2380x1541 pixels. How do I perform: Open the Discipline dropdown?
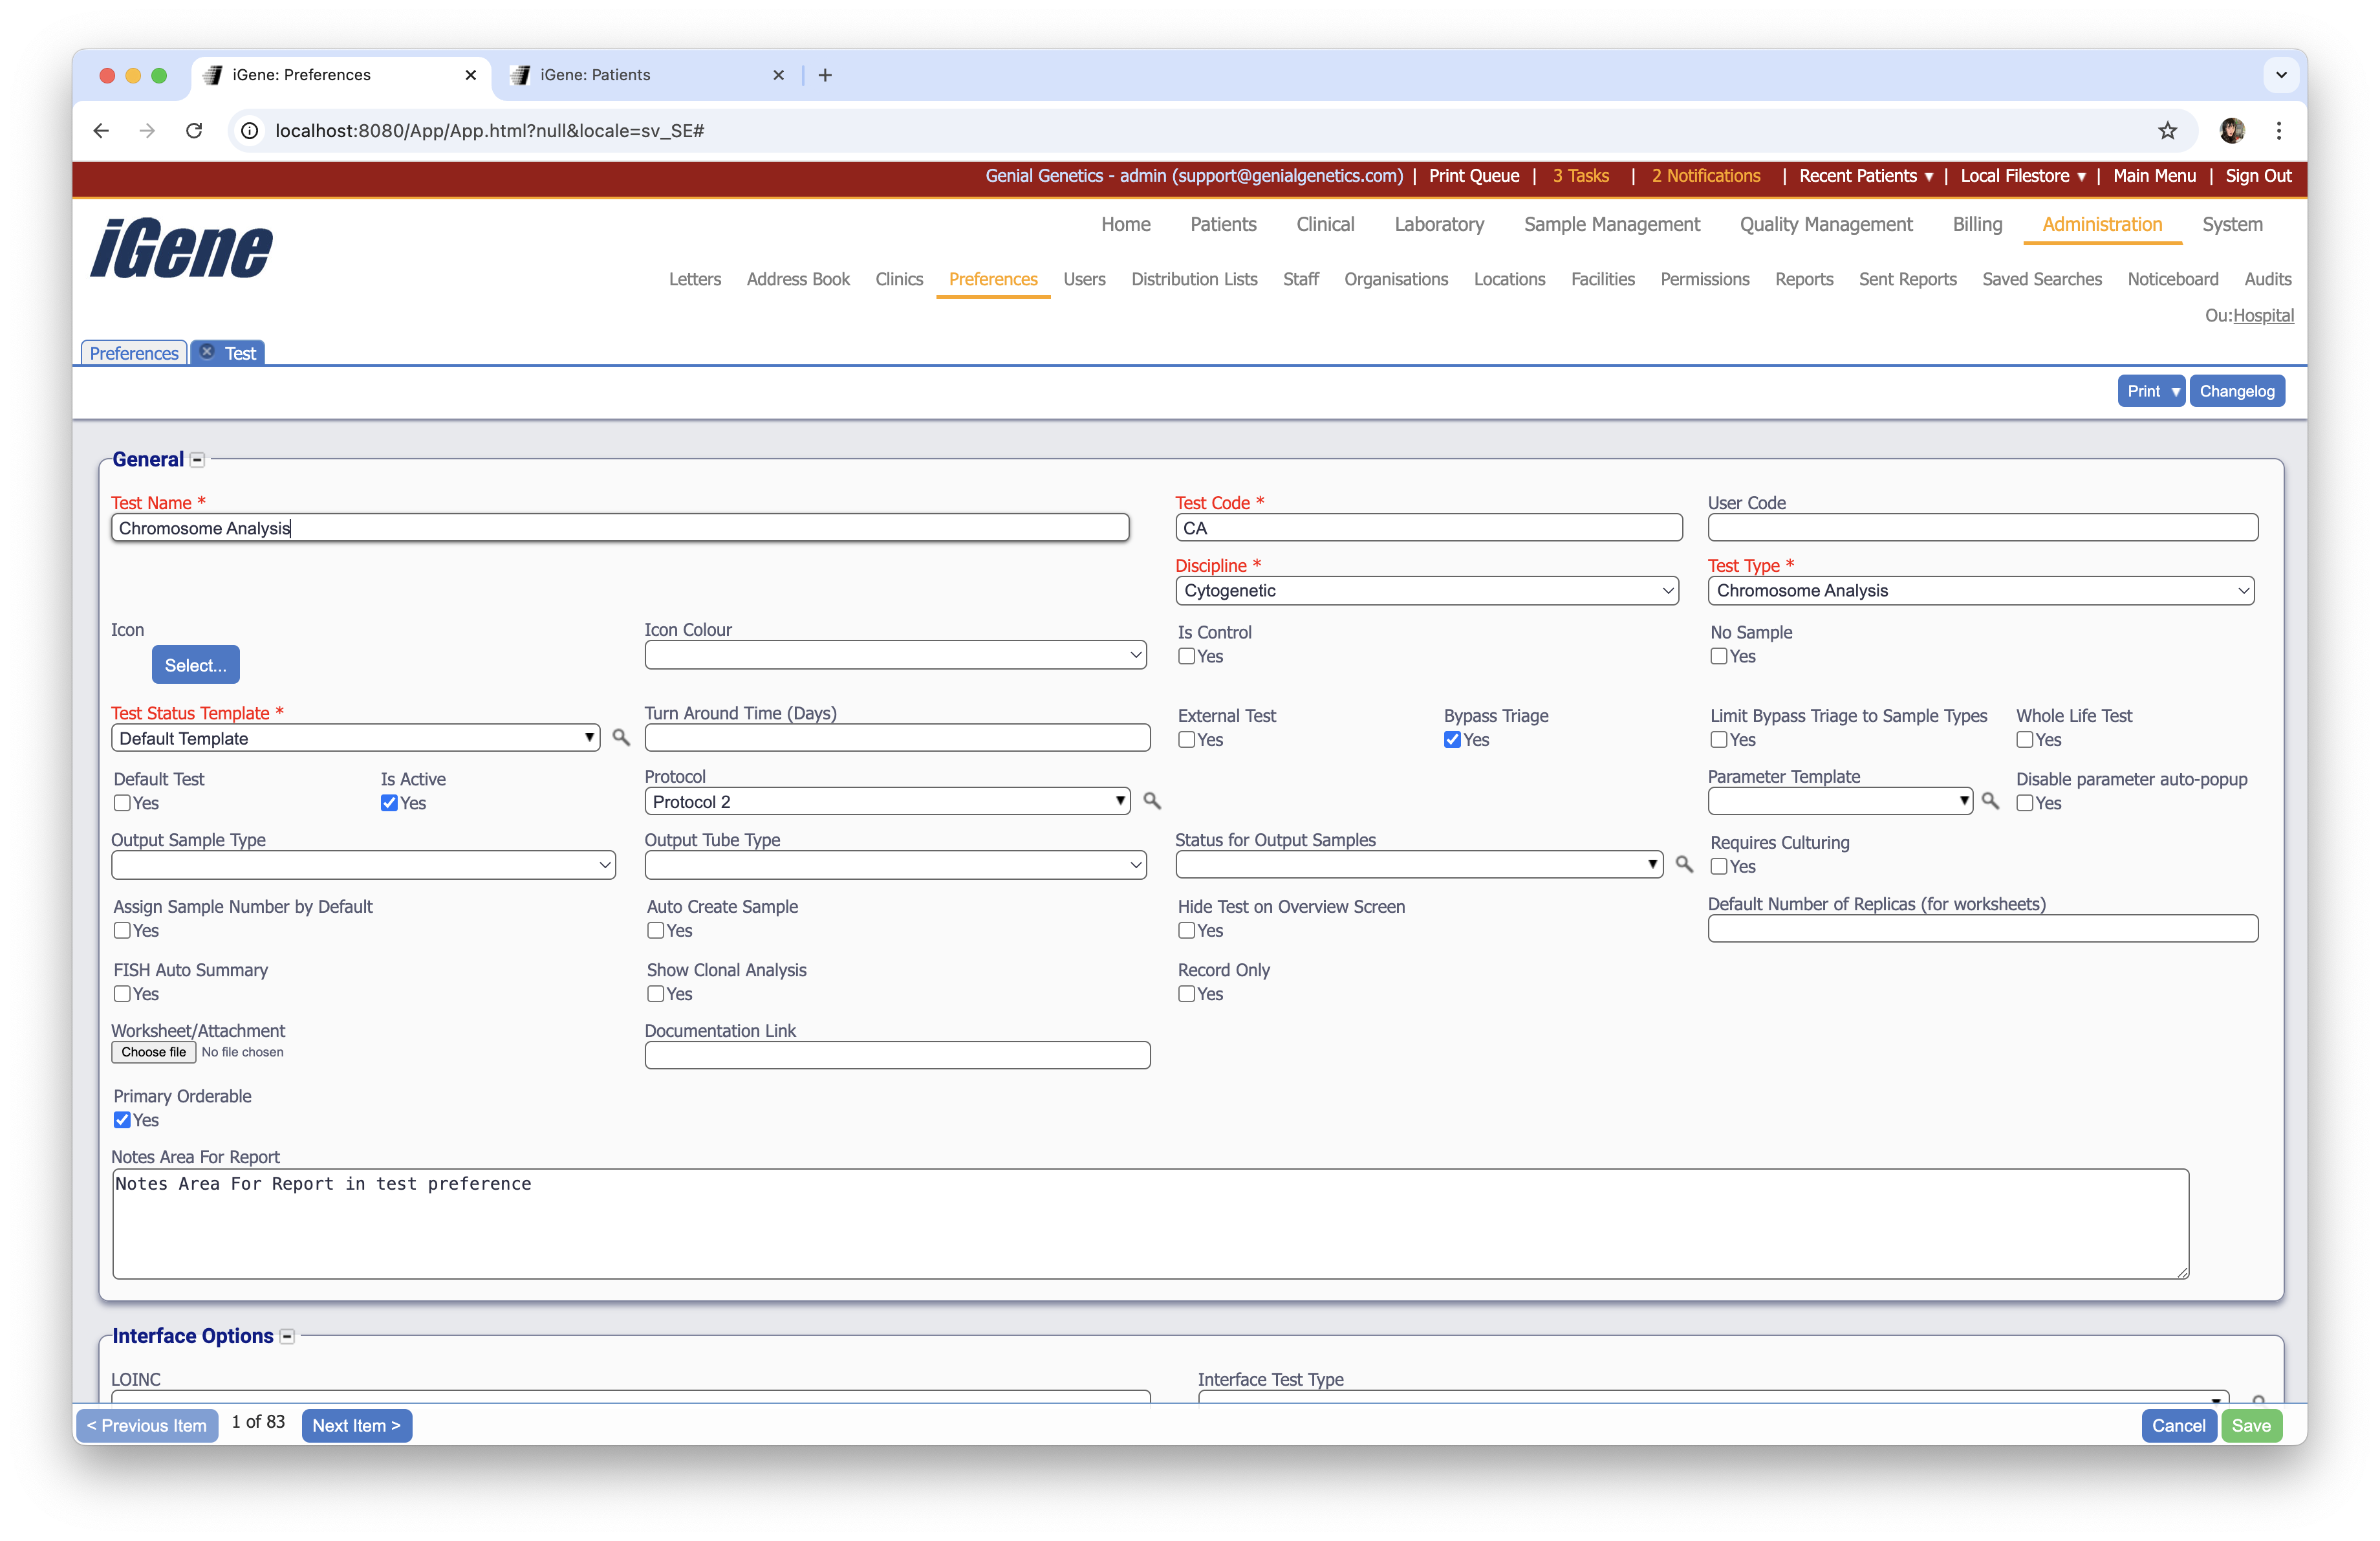pos(1426,591)
